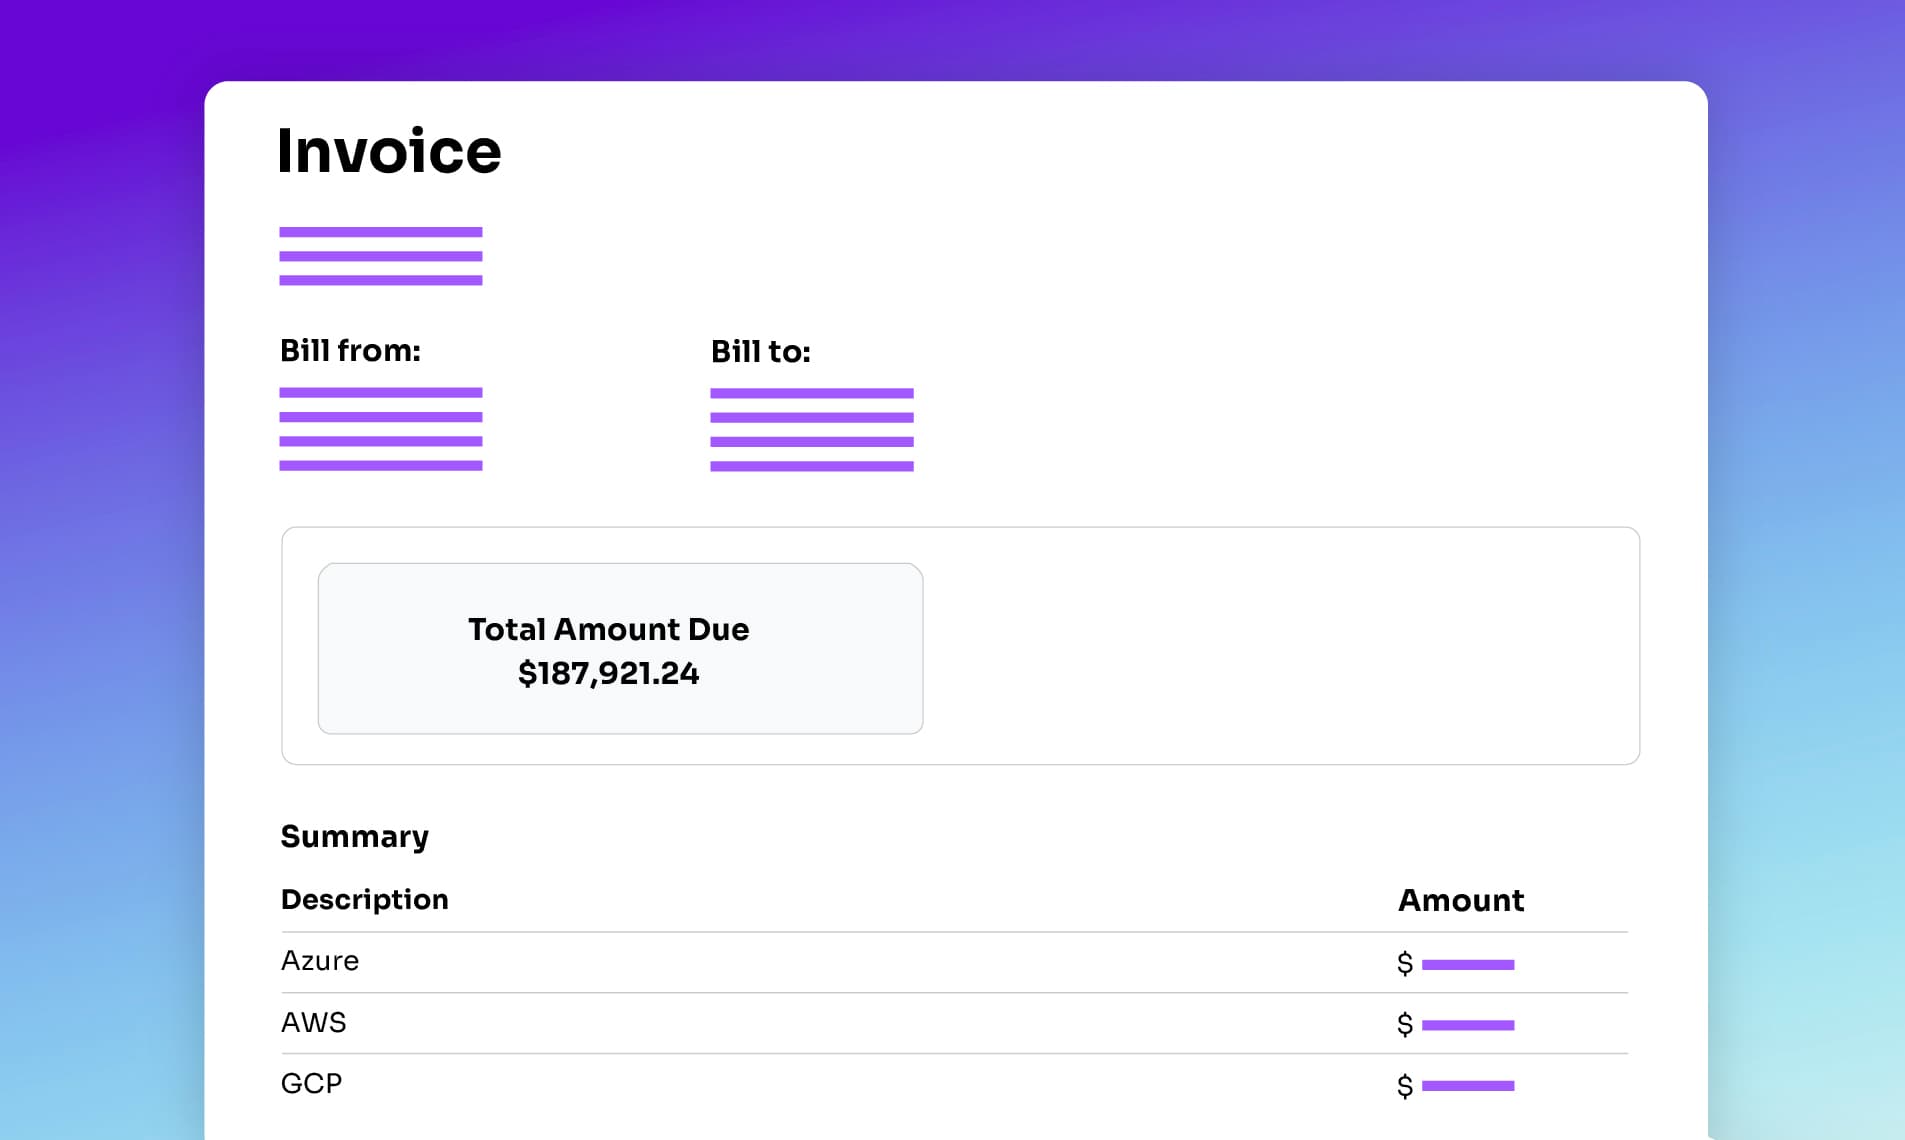Click the Amount column header
1905x1140 pixels.
(x=1461, y=900)
